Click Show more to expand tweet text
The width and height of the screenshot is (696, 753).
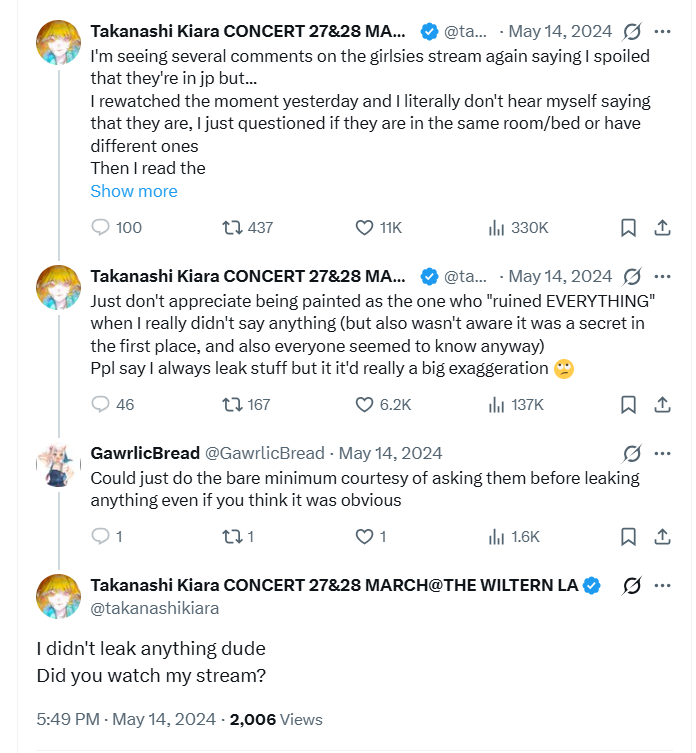pos(134,191)
